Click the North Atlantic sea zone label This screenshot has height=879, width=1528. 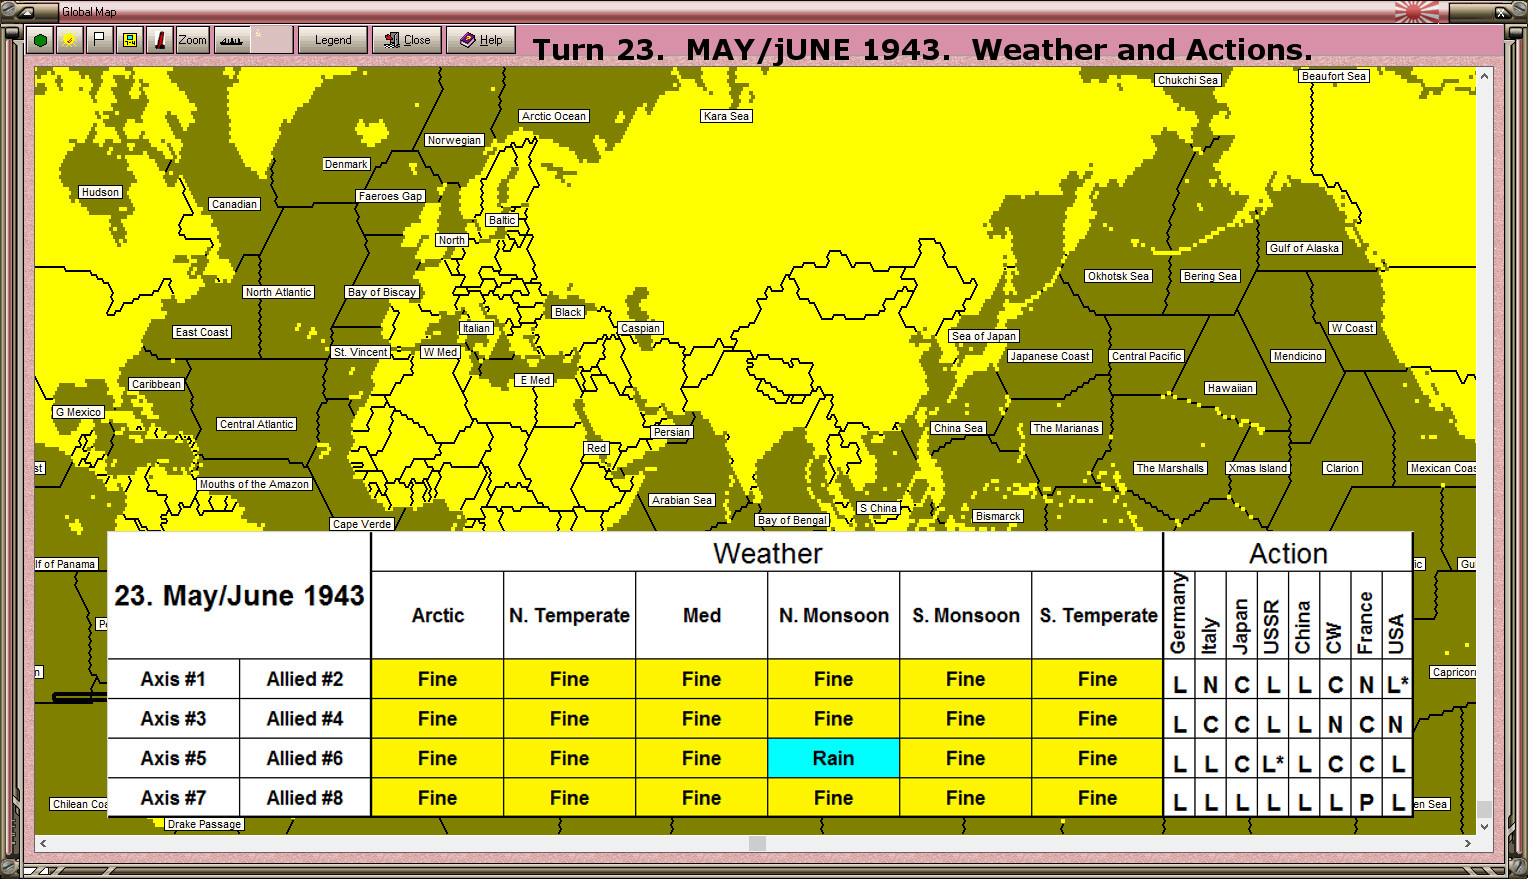[x=277, y=292]
